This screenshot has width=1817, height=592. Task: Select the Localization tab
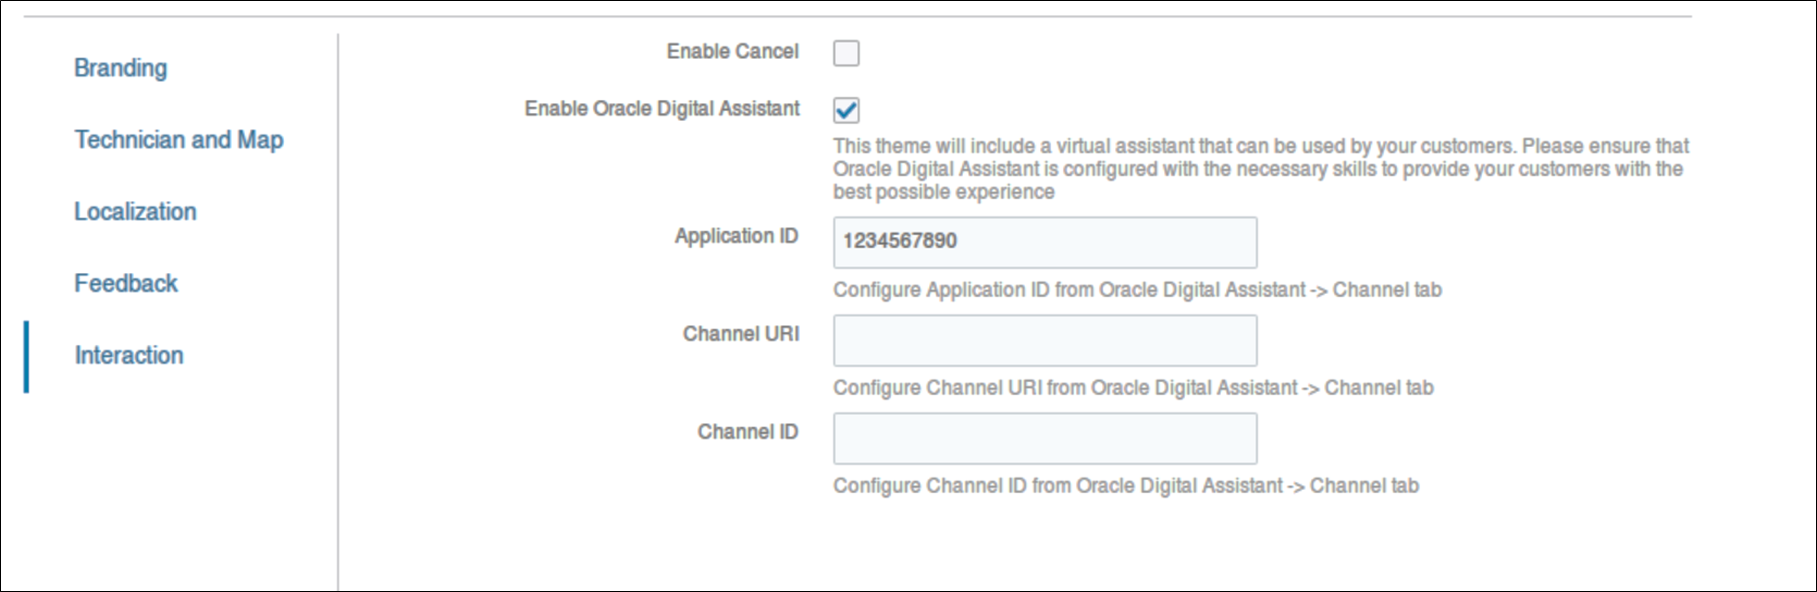[135, 212]
